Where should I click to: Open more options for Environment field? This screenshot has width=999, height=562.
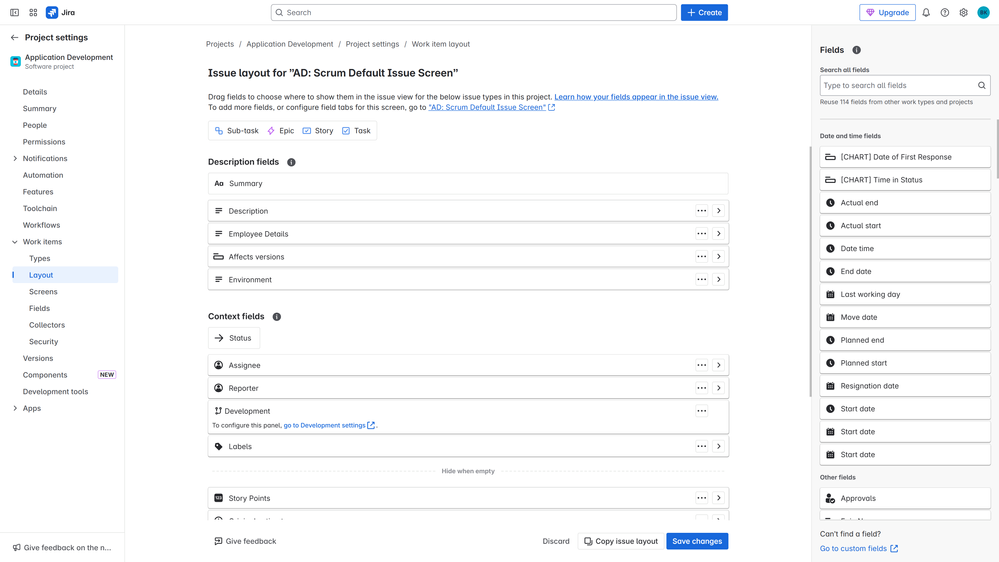pos(701,280)
